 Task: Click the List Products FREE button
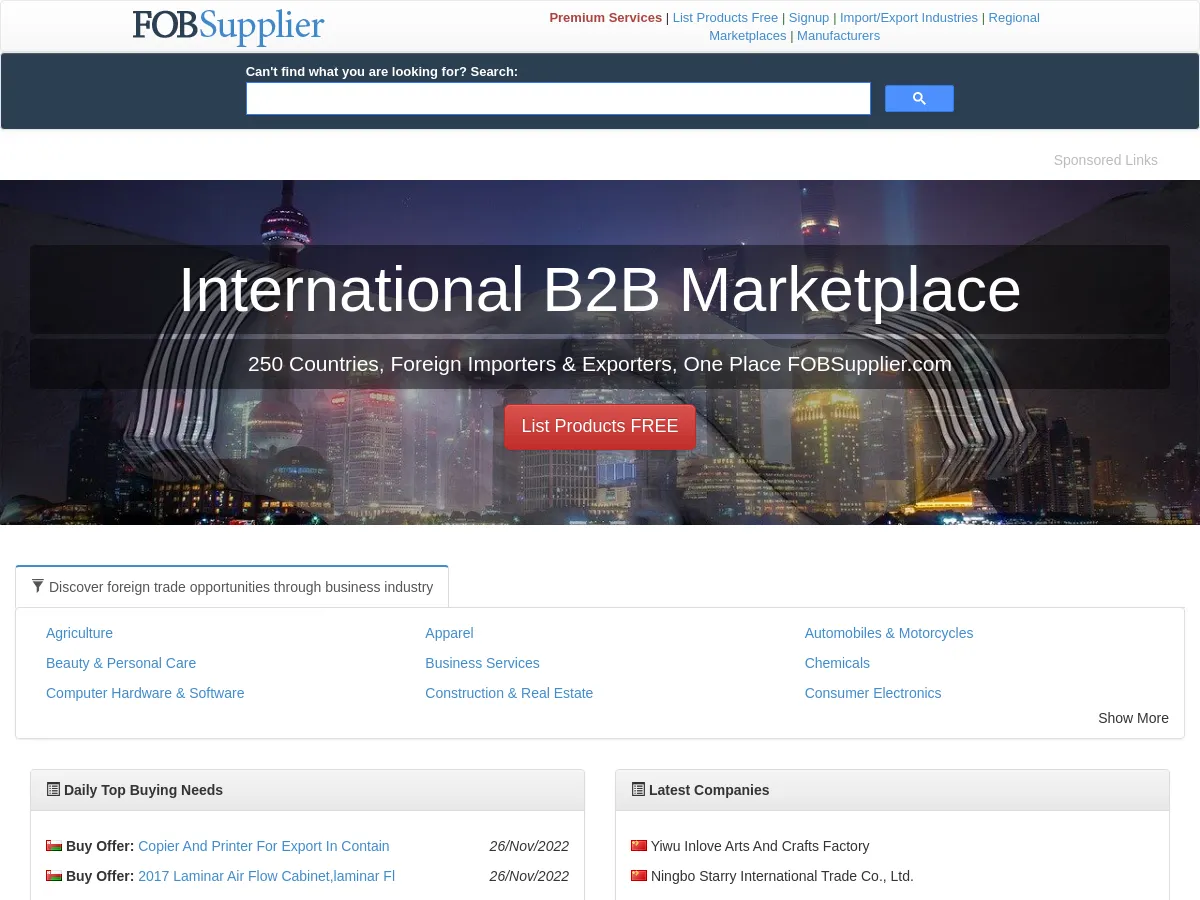600,427
